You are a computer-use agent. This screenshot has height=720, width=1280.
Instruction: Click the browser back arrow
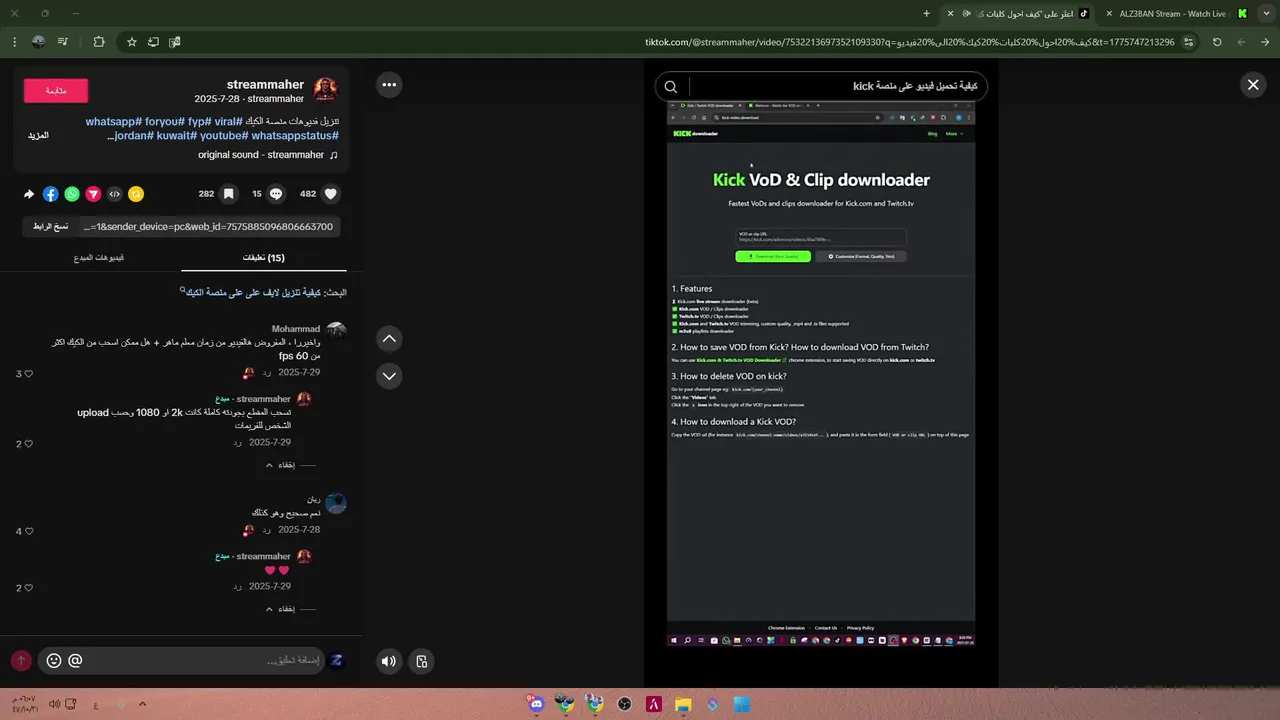(x=1265, y=42)
